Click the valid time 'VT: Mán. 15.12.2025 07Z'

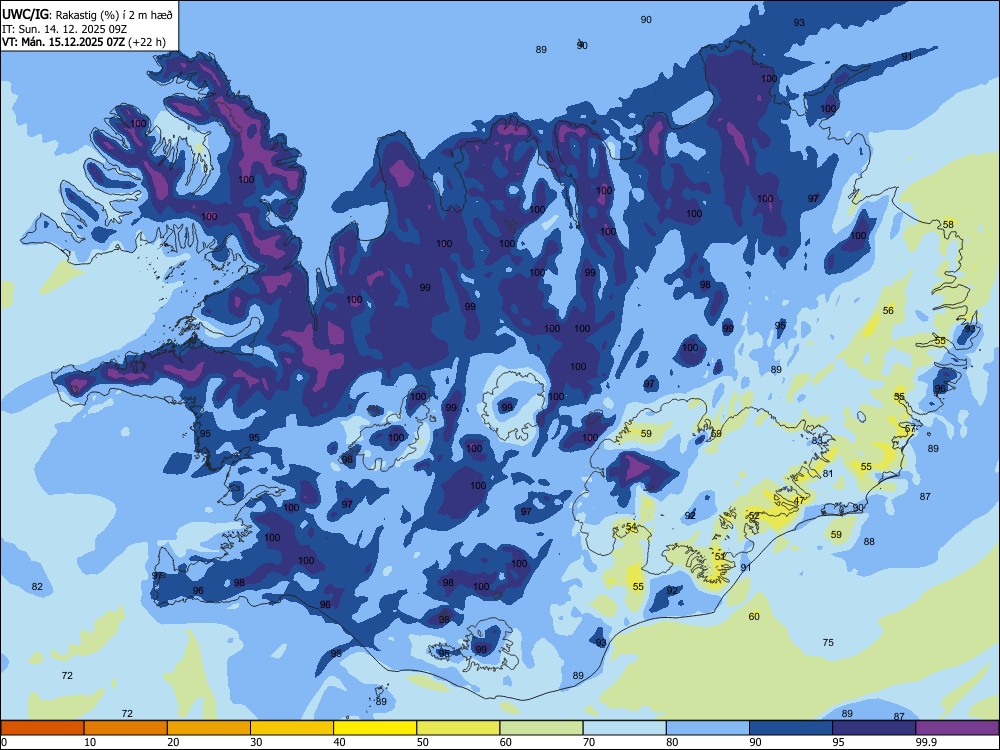pyautogui.click(x=63, y=42)
